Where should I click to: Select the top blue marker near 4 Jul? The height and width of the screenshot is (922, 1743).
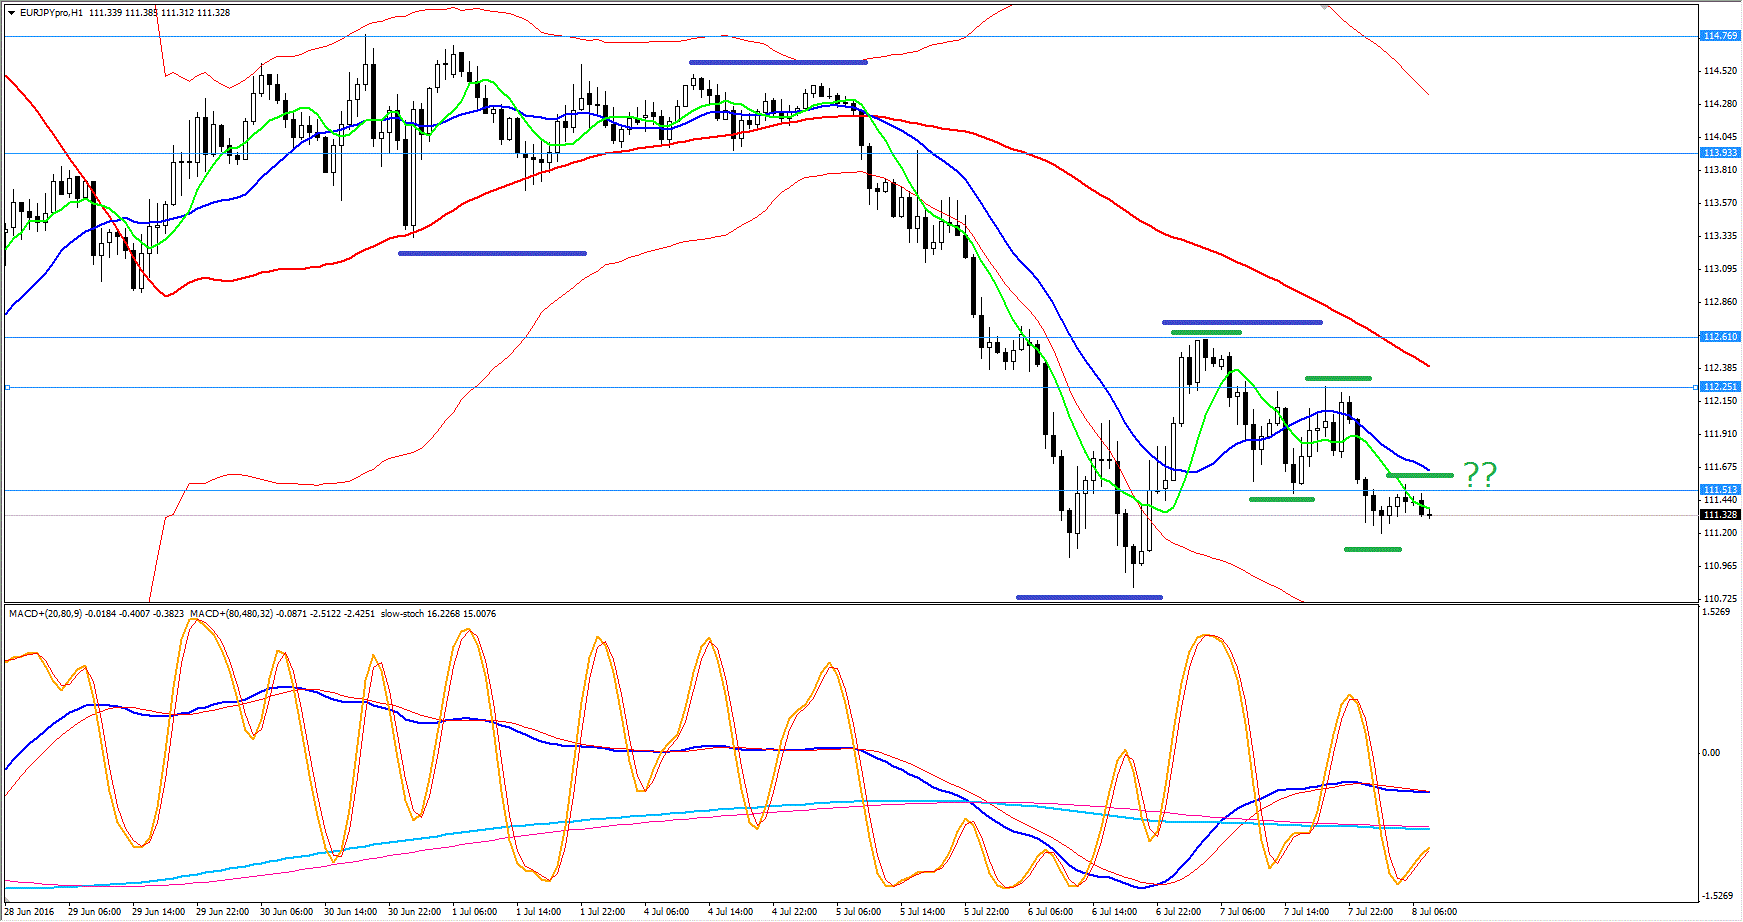[777, 62]
